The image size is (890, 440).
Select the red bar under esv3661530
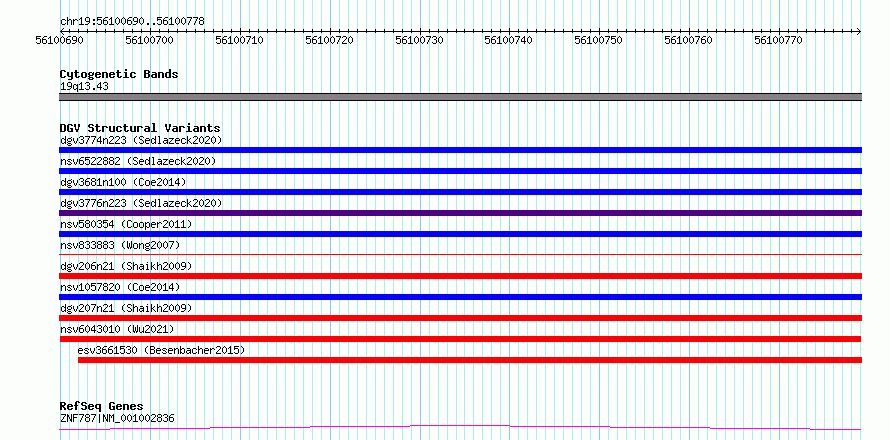pyautogui.click(x=470, y=360)
